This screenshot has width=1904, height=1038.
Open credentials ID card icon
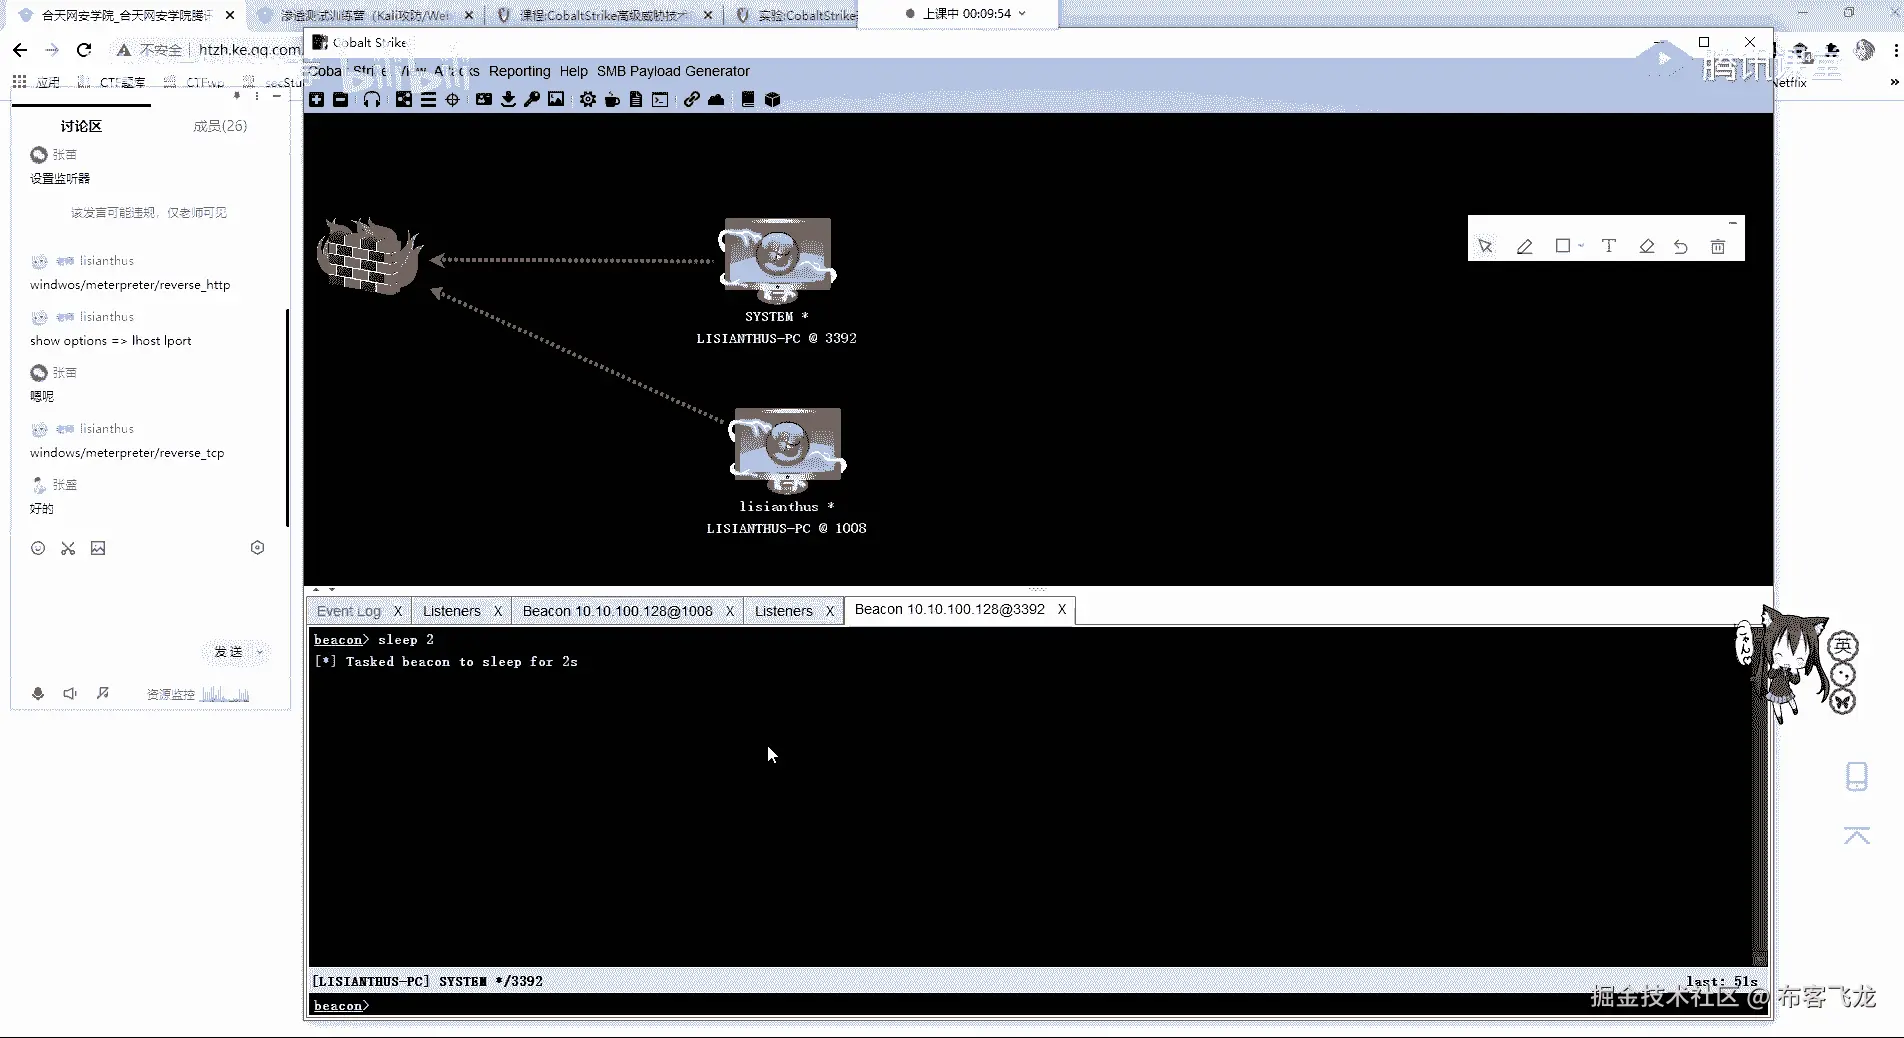point(484,99)
